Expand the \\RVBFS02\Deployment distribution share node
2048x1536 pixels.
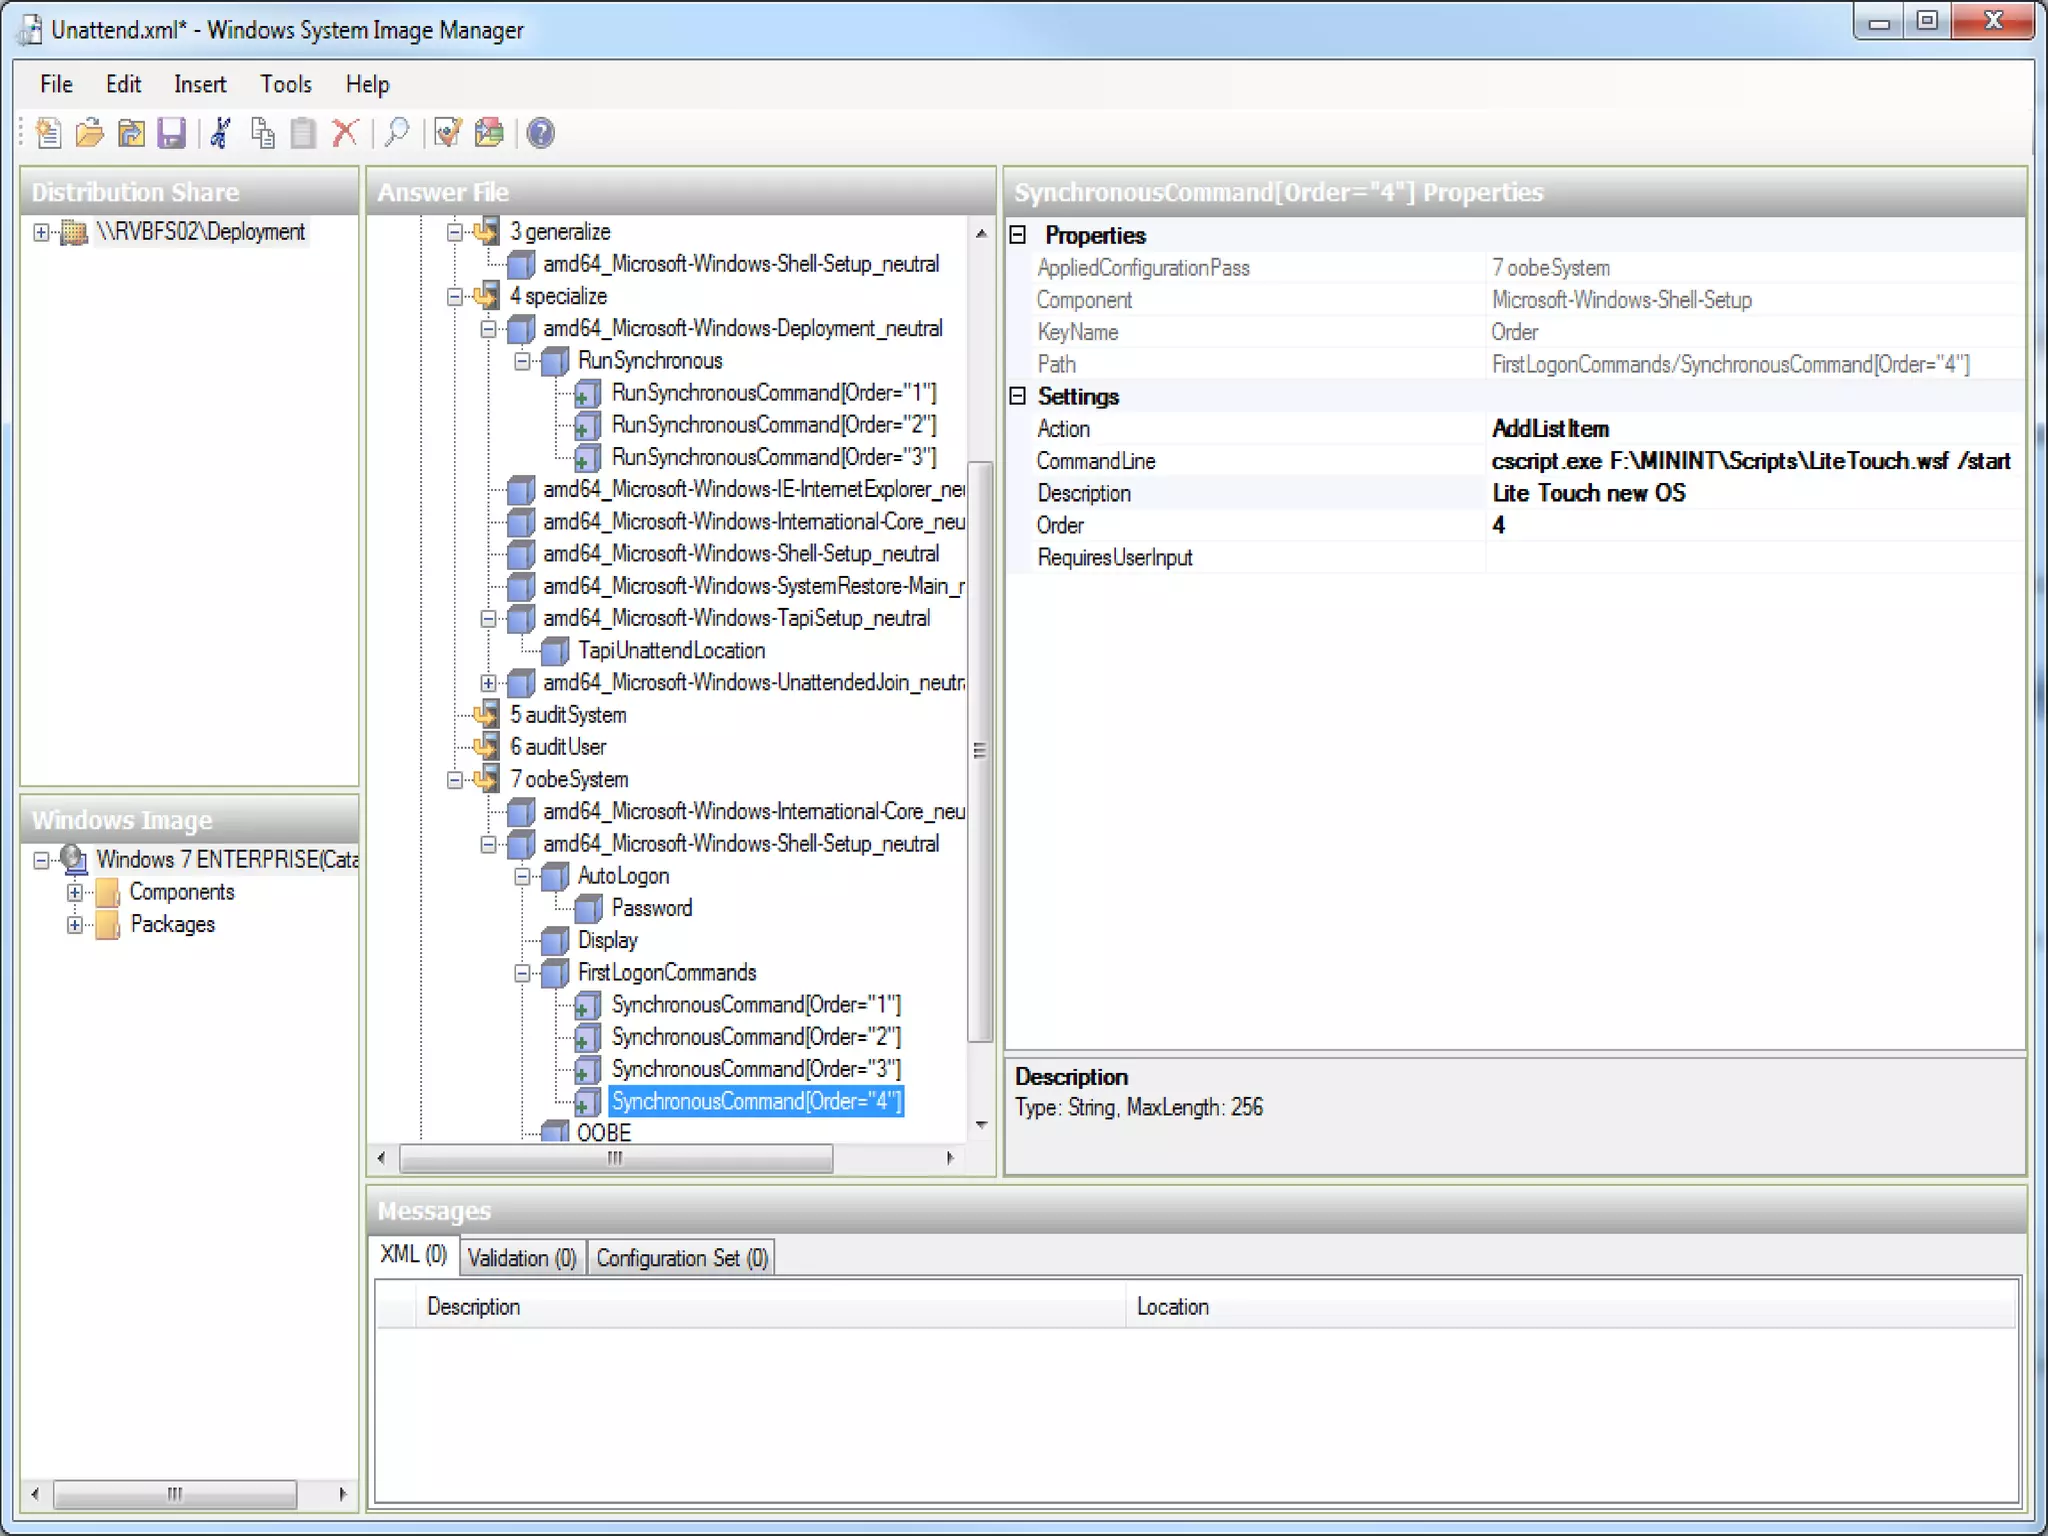[41, 232]
